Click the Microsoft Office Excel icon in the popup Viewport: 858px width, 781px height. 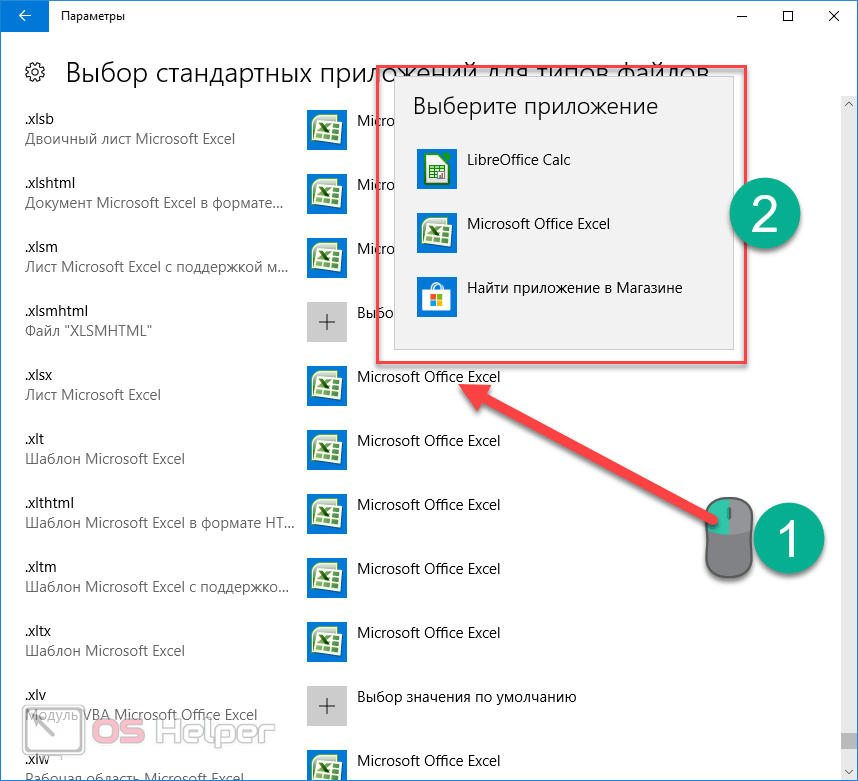437,233
